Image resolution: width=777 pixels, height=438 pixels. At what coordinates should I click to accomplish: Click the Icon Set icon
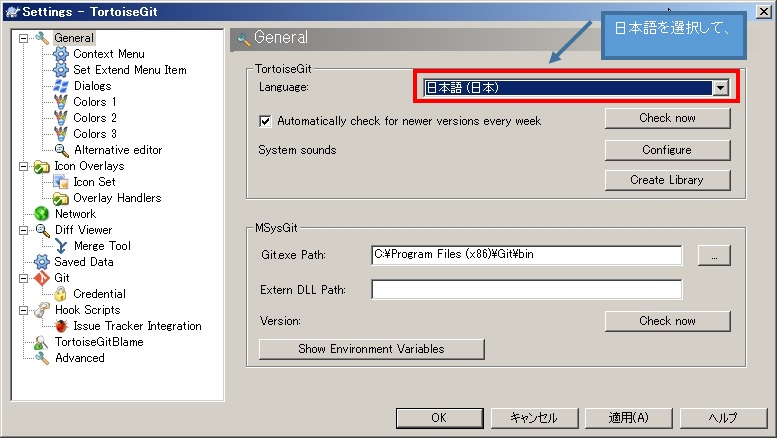(61, 182)
